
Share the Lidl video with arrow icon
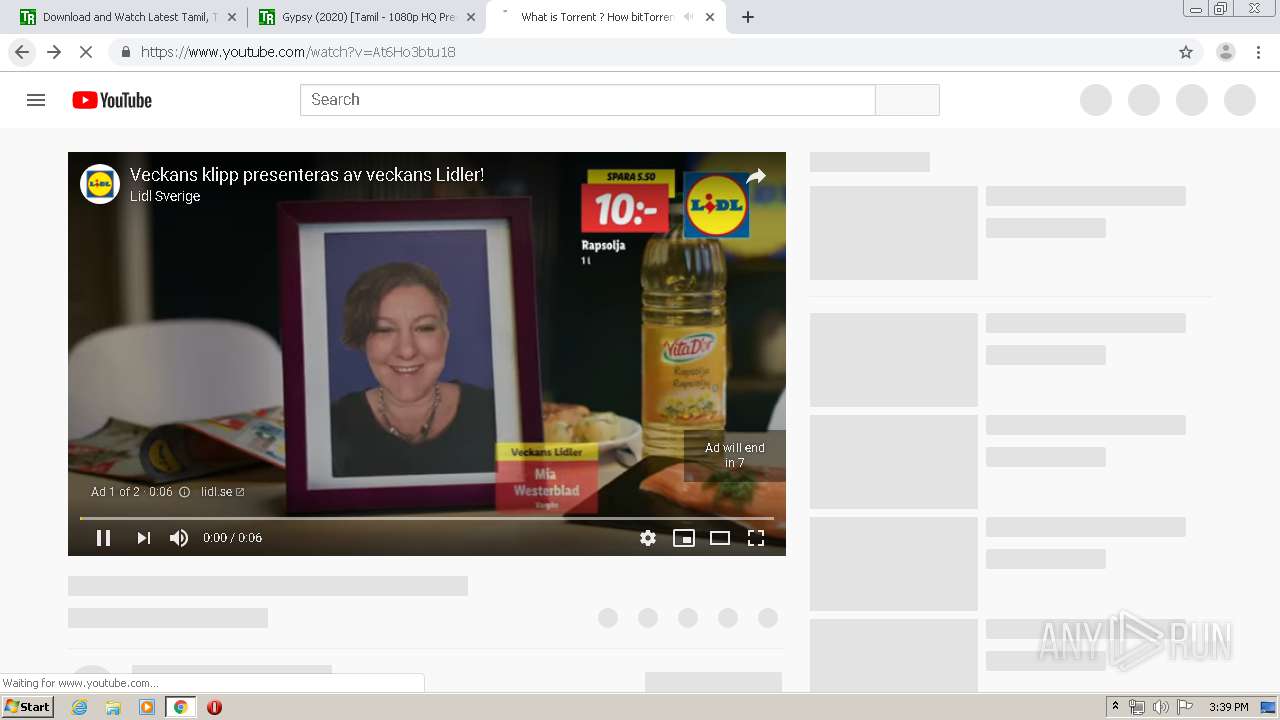(756, 177)
